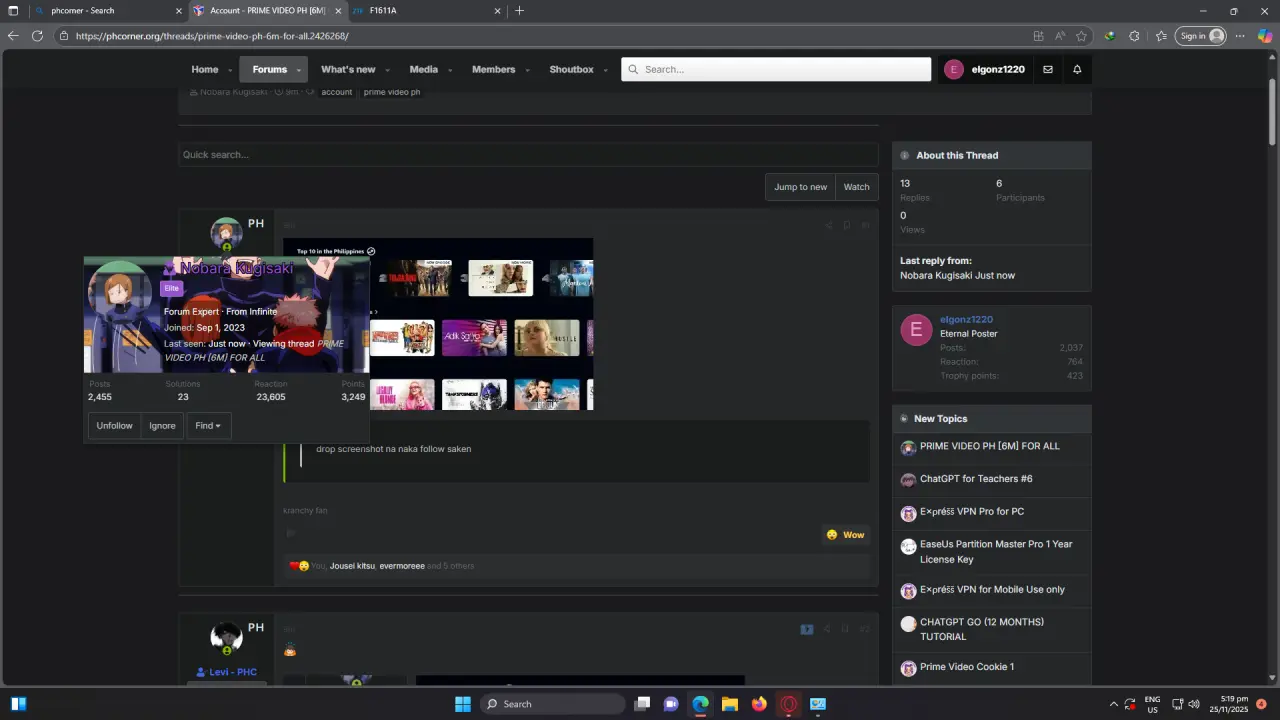Image resolution: width=1280 pixels, height=720 pixels.
Task: Open browser extensions puzzle icon
Action: (x=1134, y=36)
